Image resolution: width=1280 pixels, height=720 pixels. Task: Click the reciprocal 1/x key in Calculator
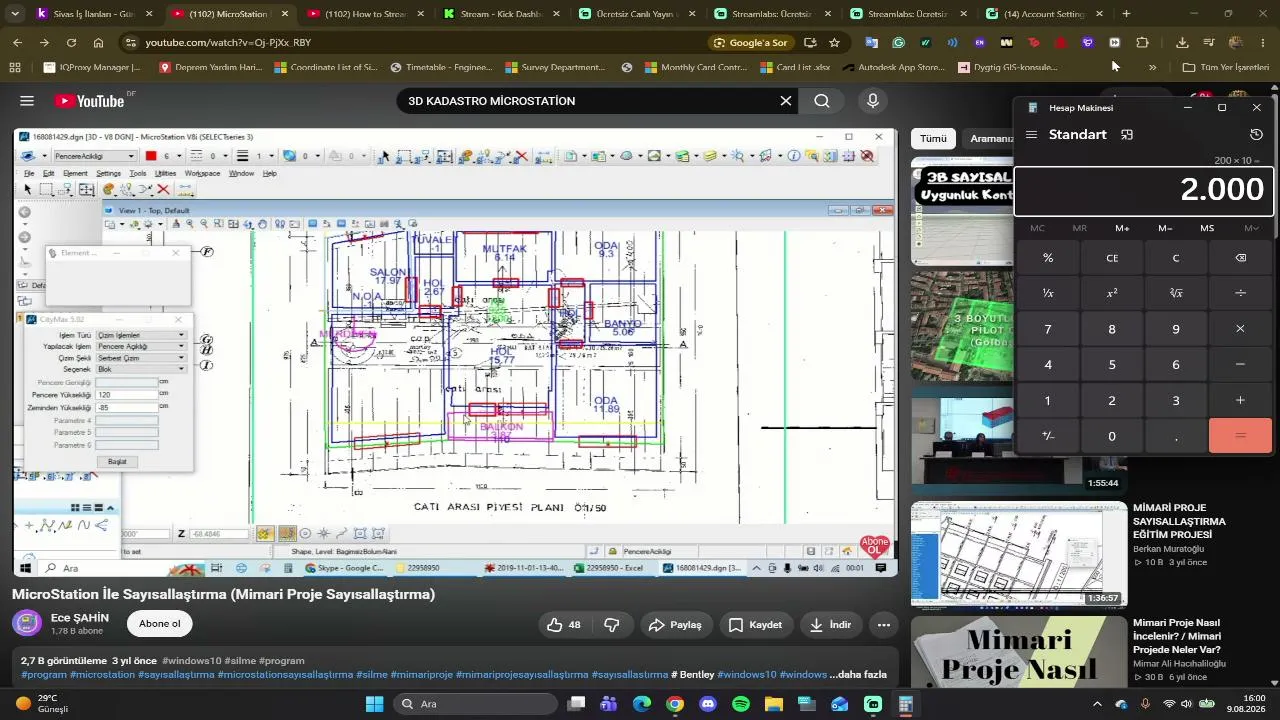tap(1048, 293)
